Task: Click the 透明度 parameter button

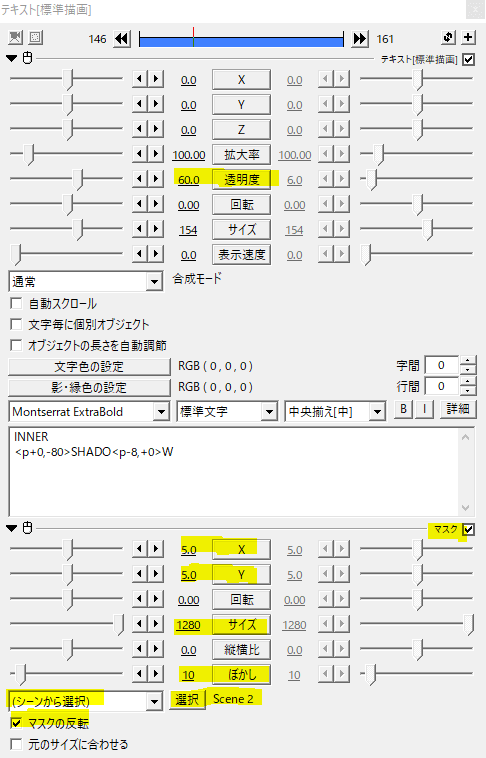Action: click(x=241, y=179)
